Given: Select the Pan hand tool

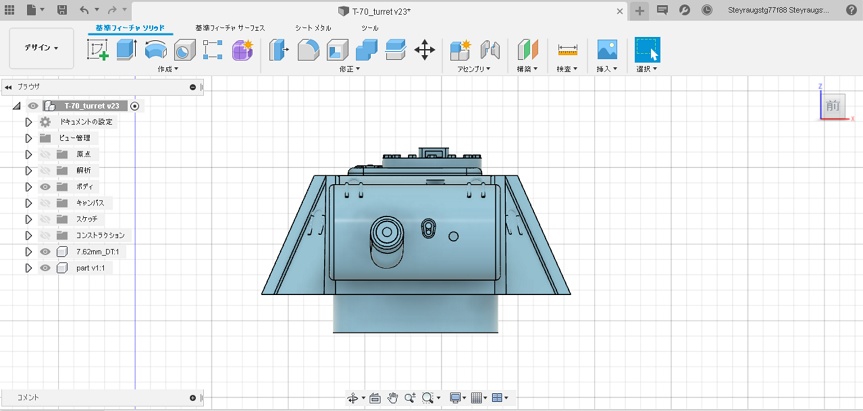Looking at the screenshot, I should point(393,398).
